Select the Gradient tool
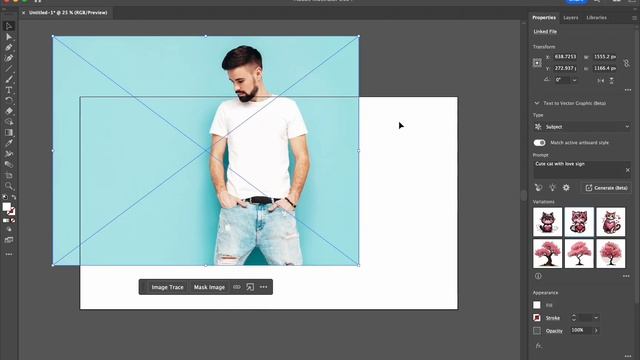The width and height of the screenshot is (640, 360). (9, 132)
